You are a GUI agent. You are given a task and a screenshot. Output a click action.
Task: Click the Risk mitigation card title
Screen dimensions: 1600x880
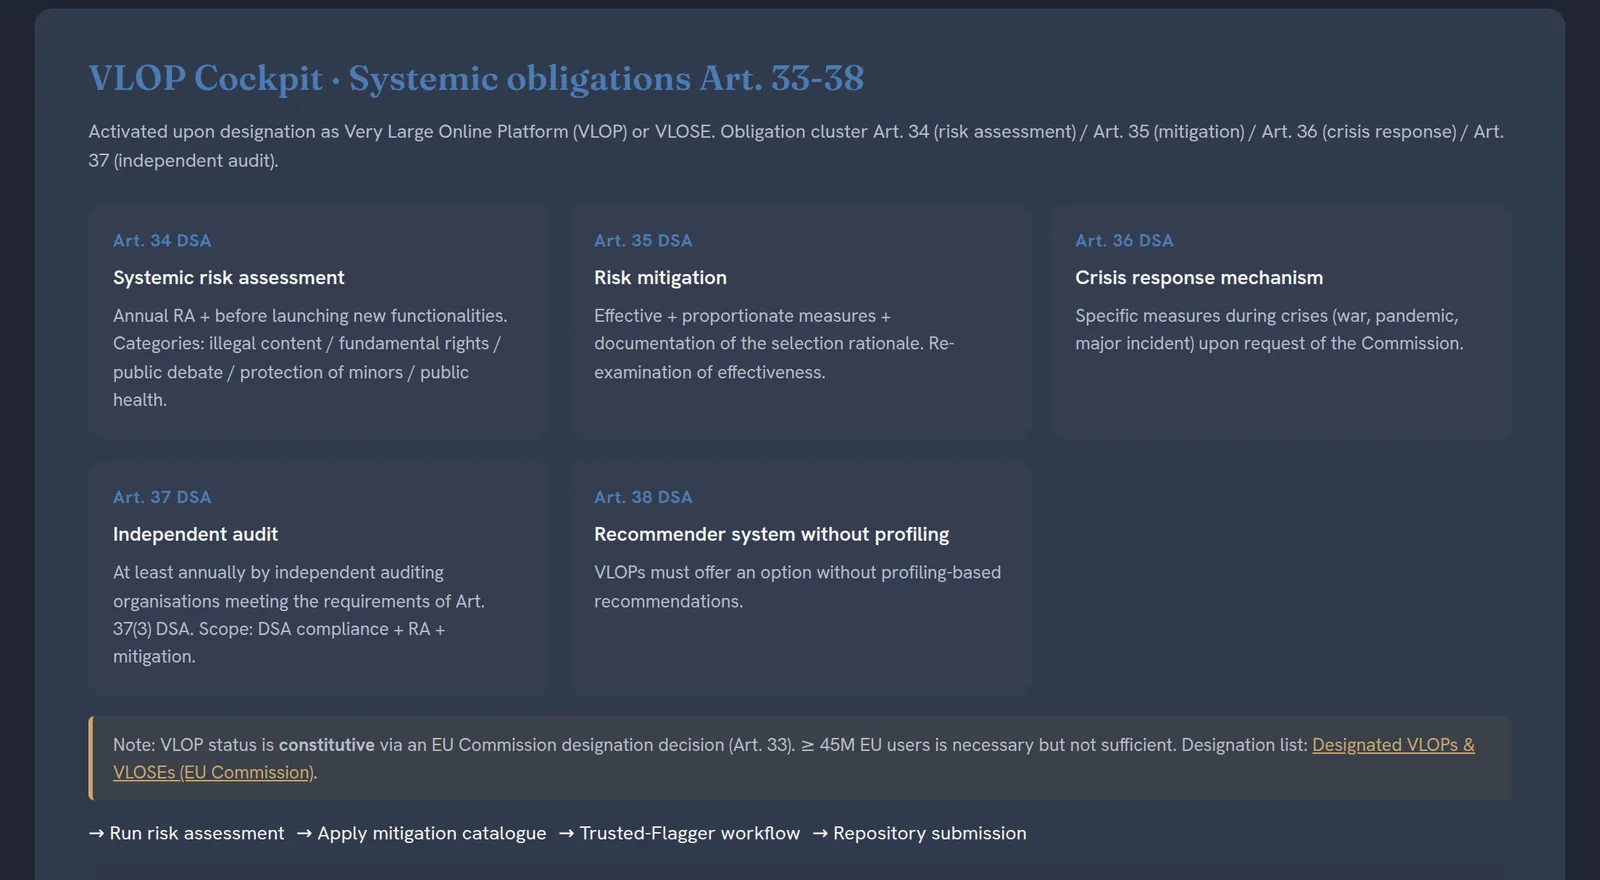click(x=660, y=278)
